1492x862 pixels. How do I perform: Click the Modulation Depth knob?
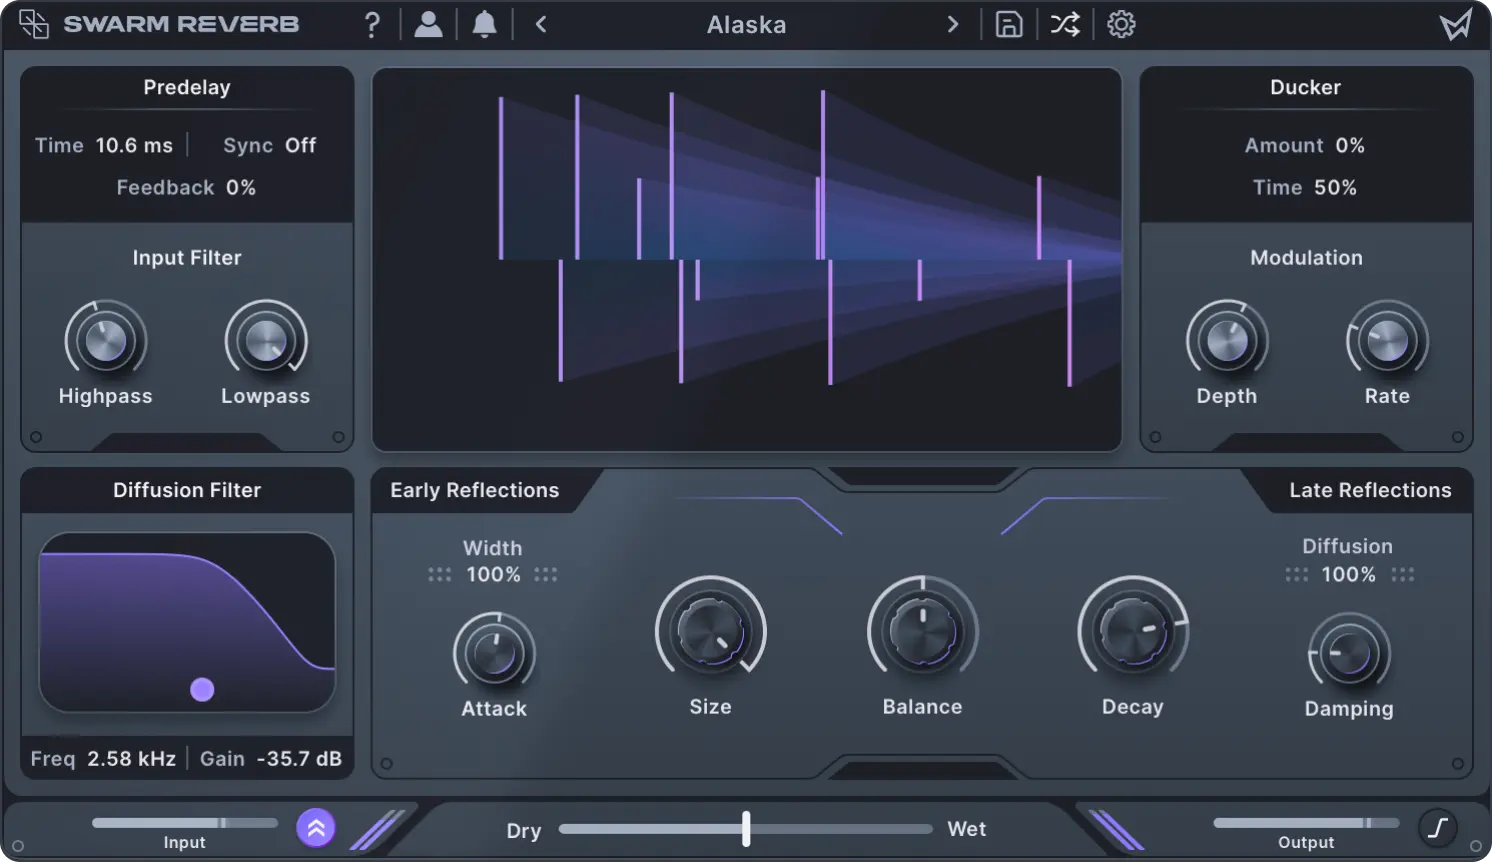point(1227,341)
